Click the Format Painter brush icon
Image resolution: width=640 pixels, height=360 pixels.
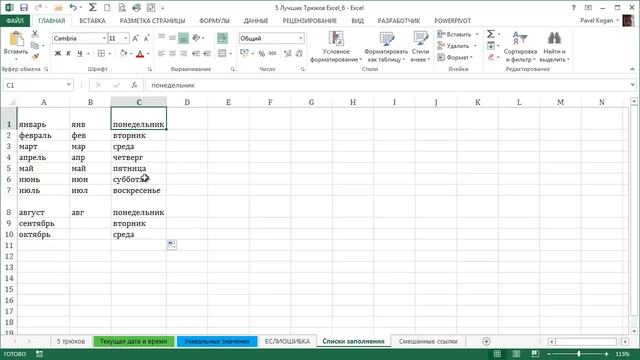(x=35, y=57)
